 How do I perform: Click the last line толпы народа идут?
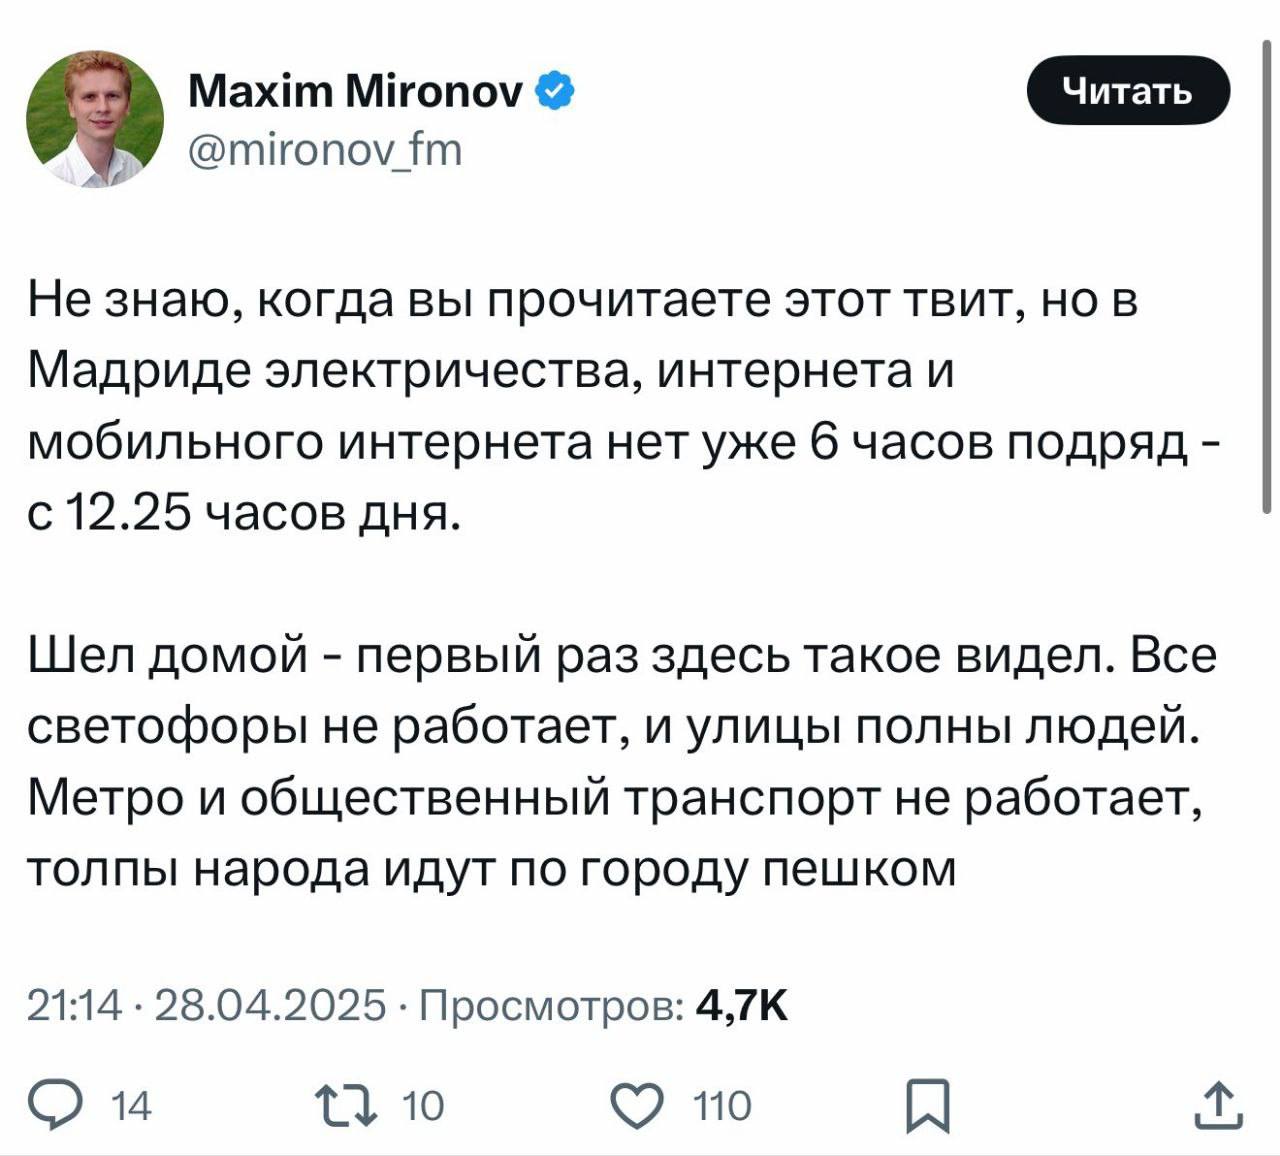pyautogui.click(x=490, y=868)
